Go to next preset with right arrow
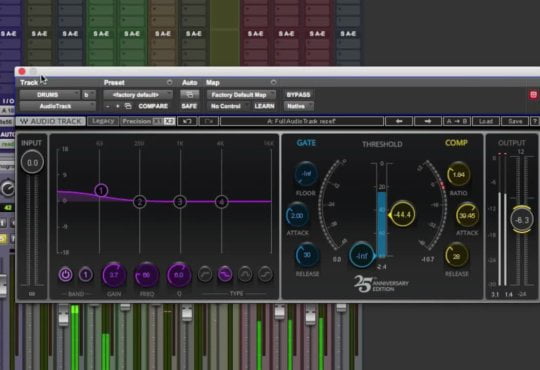The width and height of the screenshot is (540, 370). [428, 121]
